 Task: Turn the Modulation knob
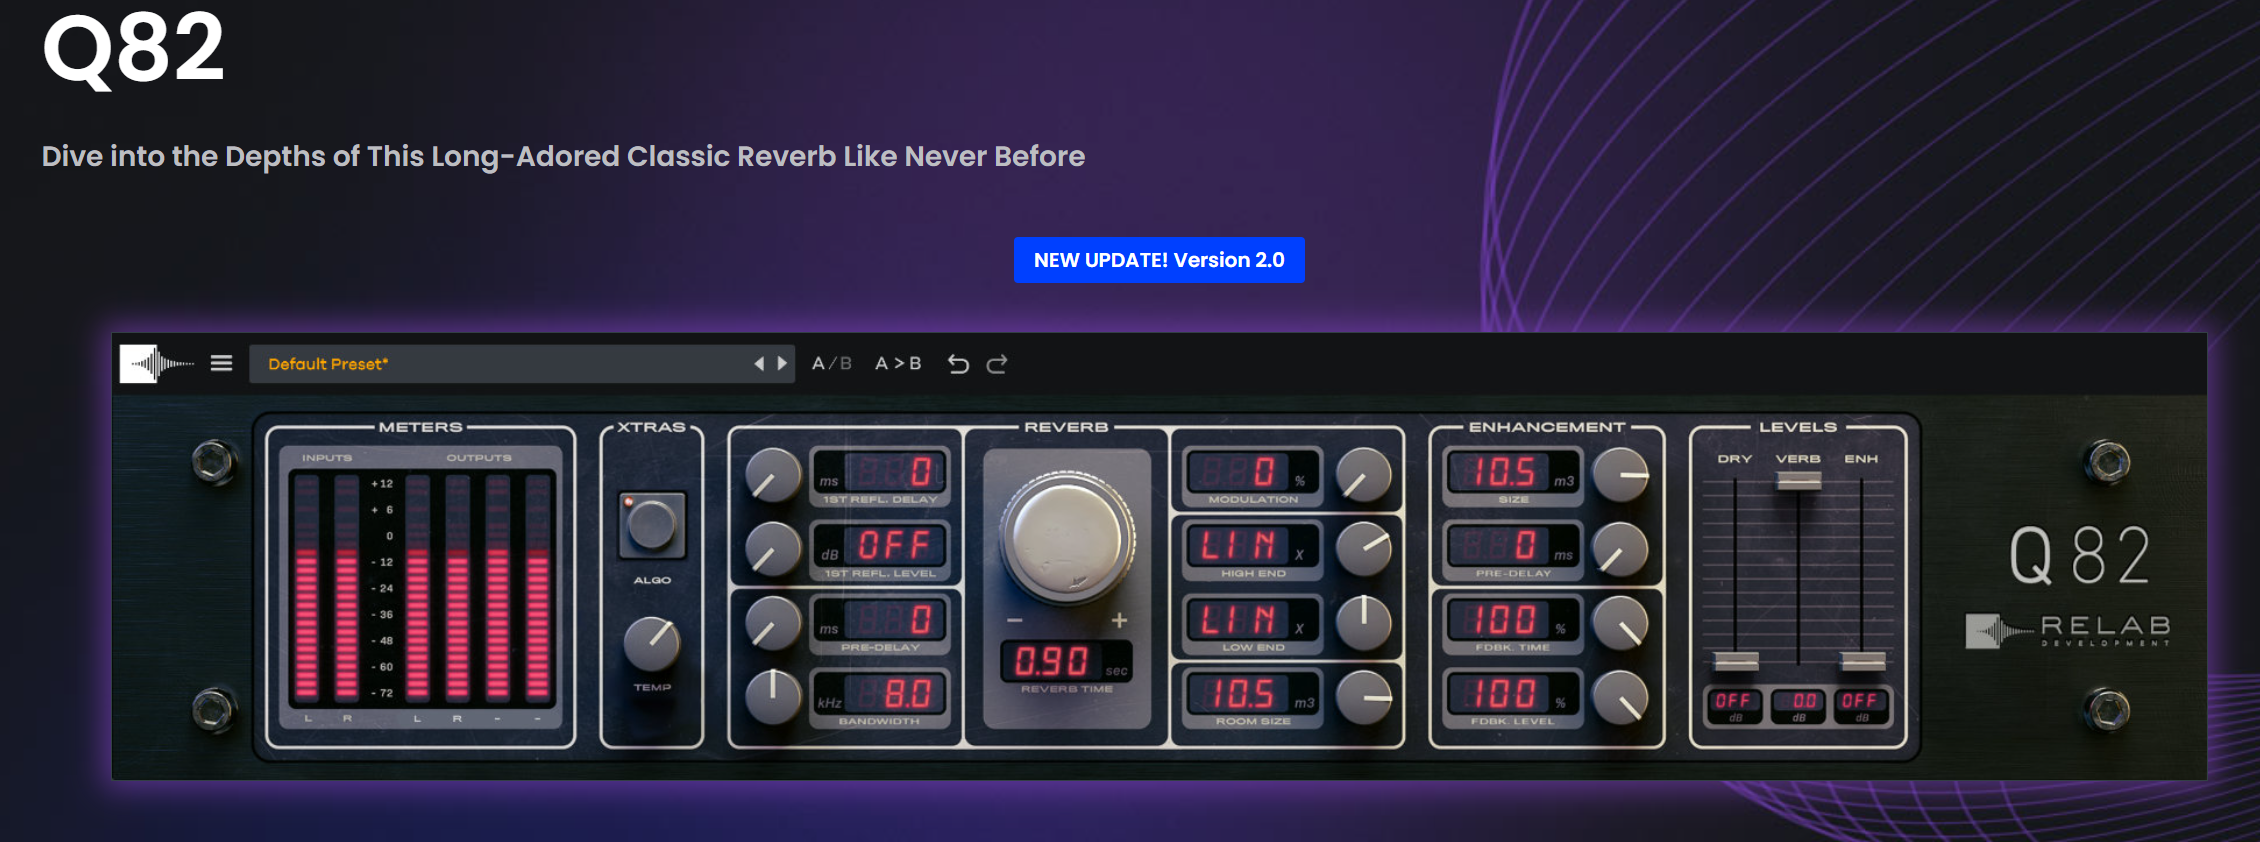1364,475
